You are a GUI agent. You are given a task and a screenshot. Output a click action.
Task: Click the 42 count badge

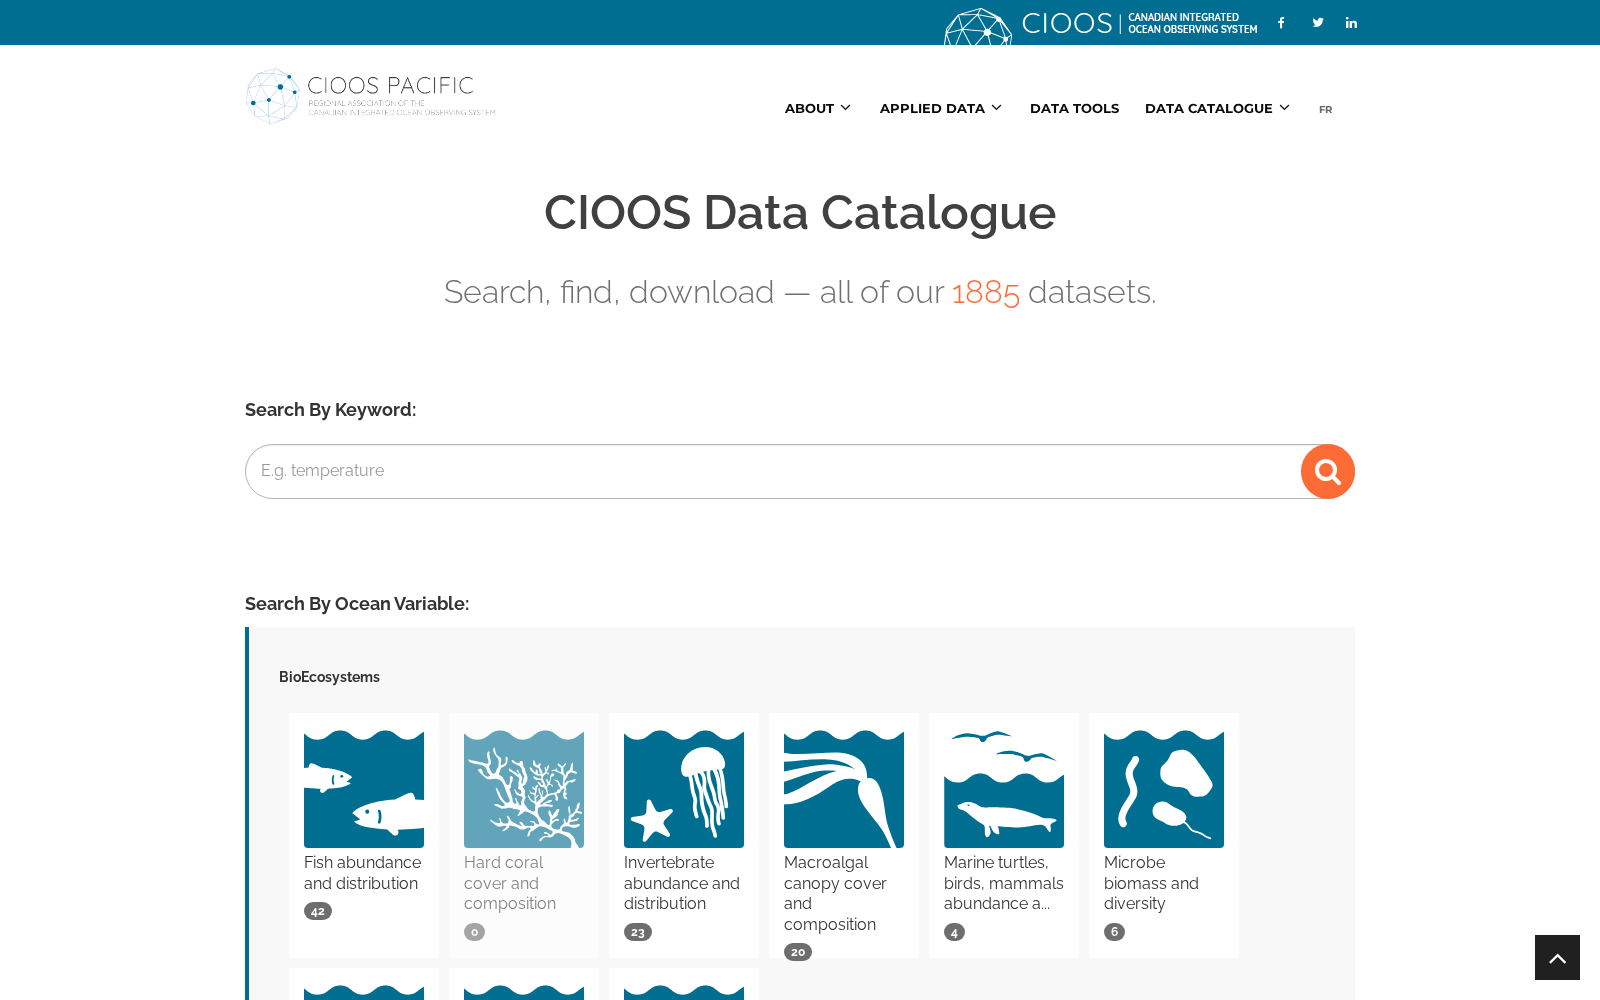coord(318,911)
